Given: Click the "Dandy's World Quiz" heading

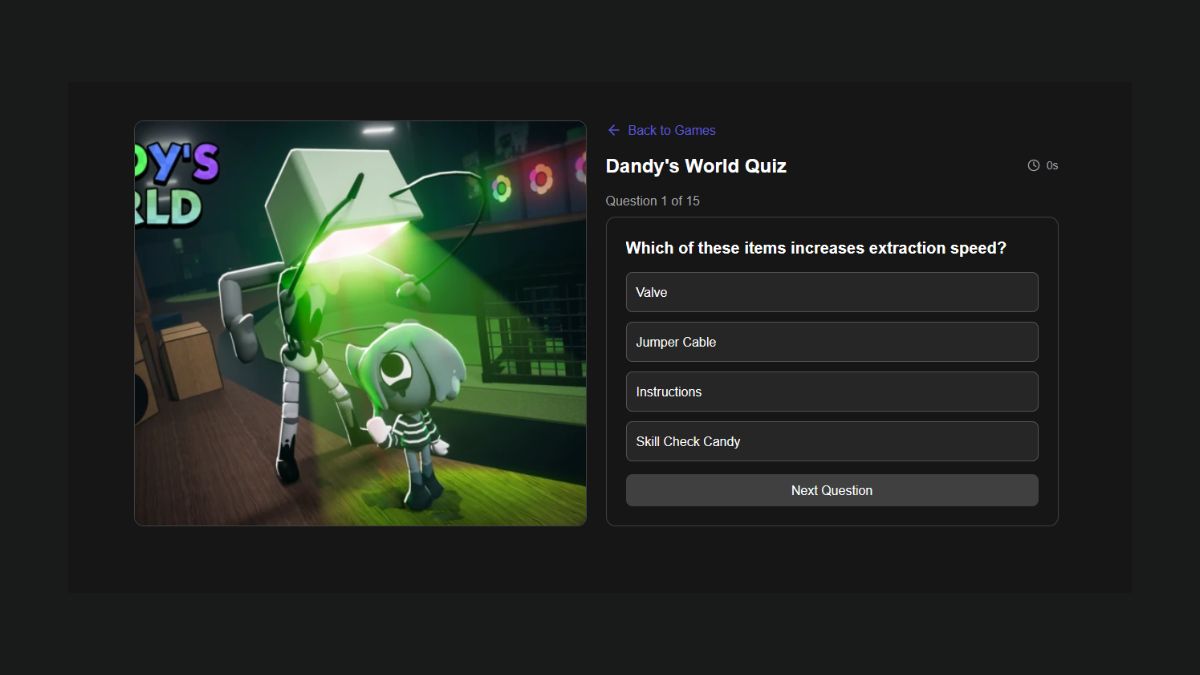Looking at the screenshot, I should point(697,166).
